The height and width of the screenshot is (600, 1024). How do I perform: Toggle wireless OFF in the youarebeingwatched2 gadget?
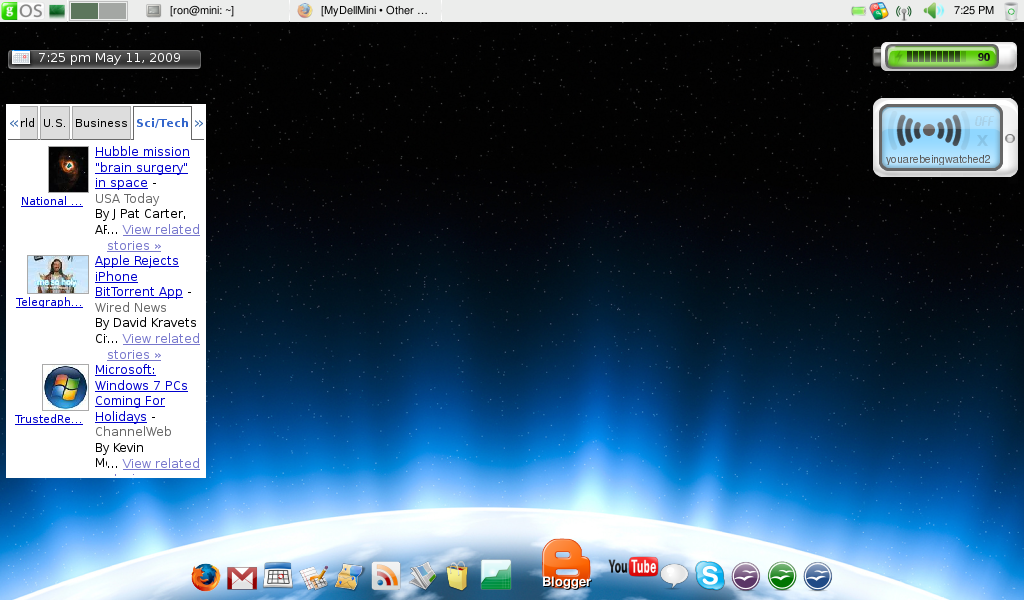(984, 121)
